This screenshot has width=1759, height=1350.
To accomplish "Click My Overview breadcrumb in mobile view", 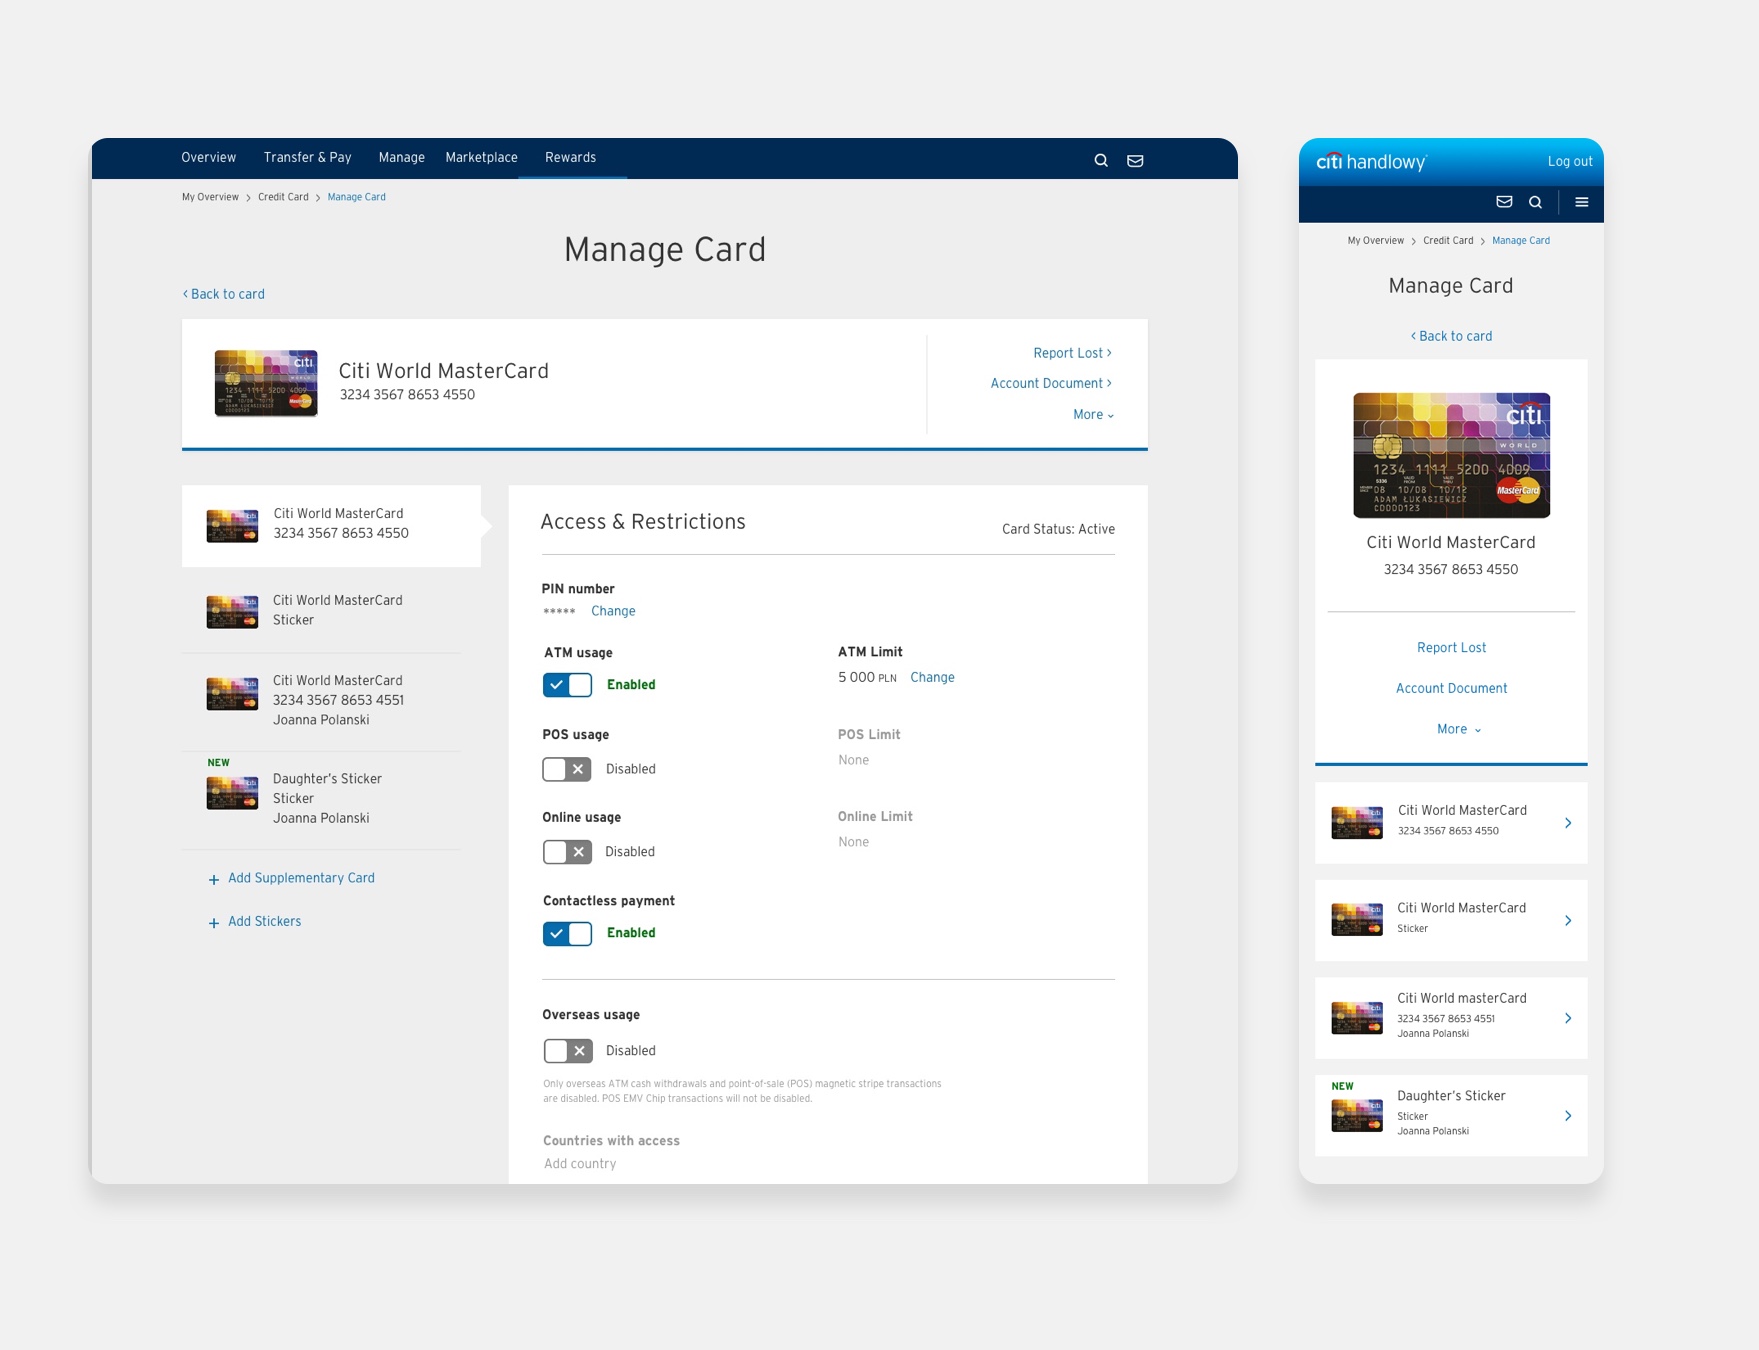I will click(x=1375, y=241).
